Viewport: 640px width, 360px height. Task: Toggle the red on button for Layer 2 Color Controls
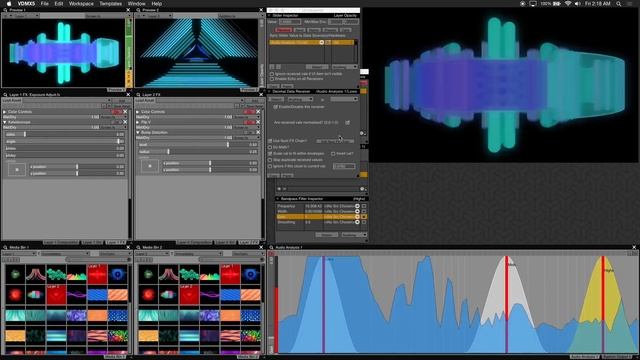click(250, 111)
